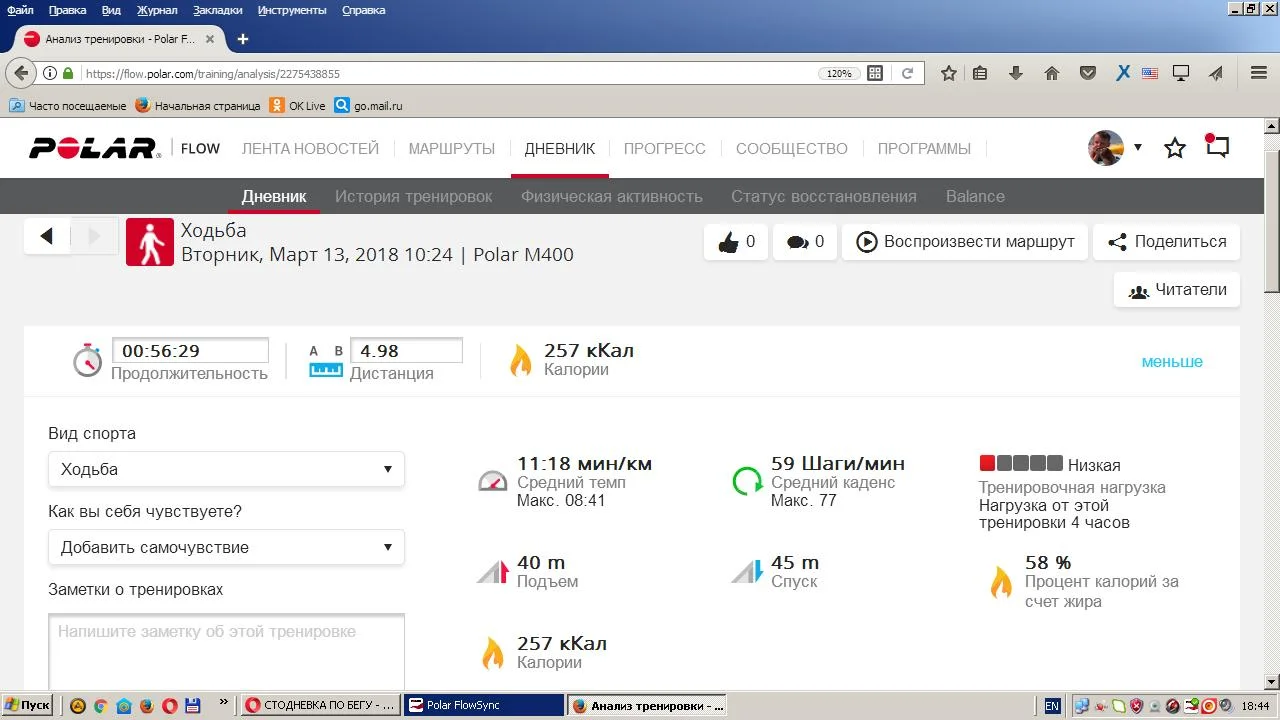Open the 'Вид спорта' dropdown showing Ходьба

click(226, 469)
